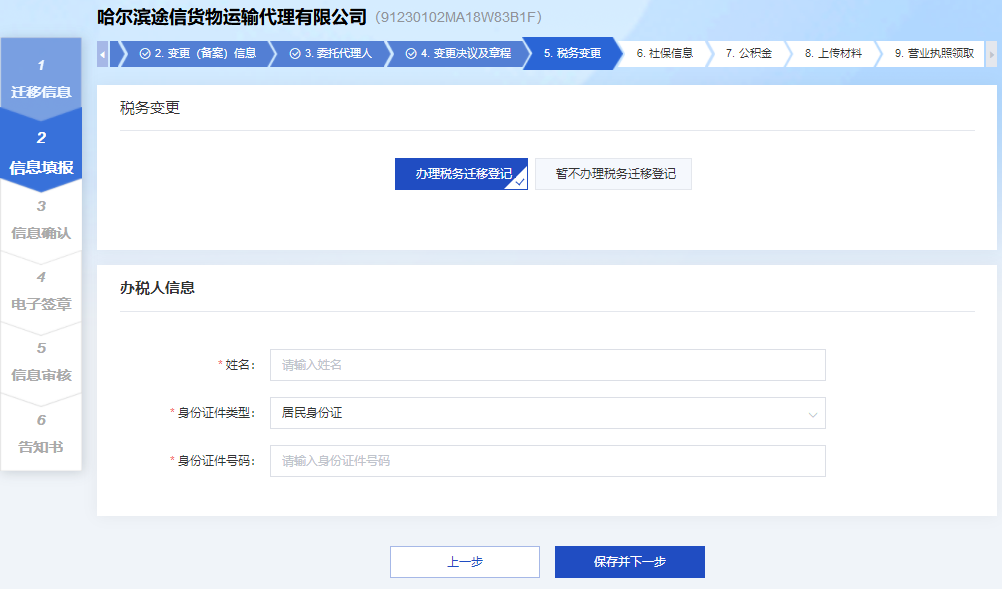Image resolution: width=1002 pixels, height=589 pixels.
Task: Select 办理税务迁移登记 option
Action: pos(461,174)
